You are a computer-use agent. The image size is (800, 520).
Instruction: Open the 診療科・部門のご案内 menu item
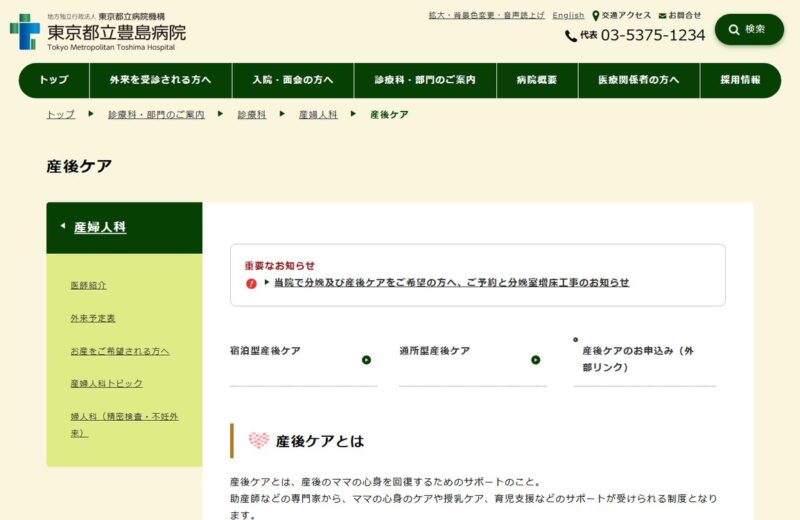425,80
